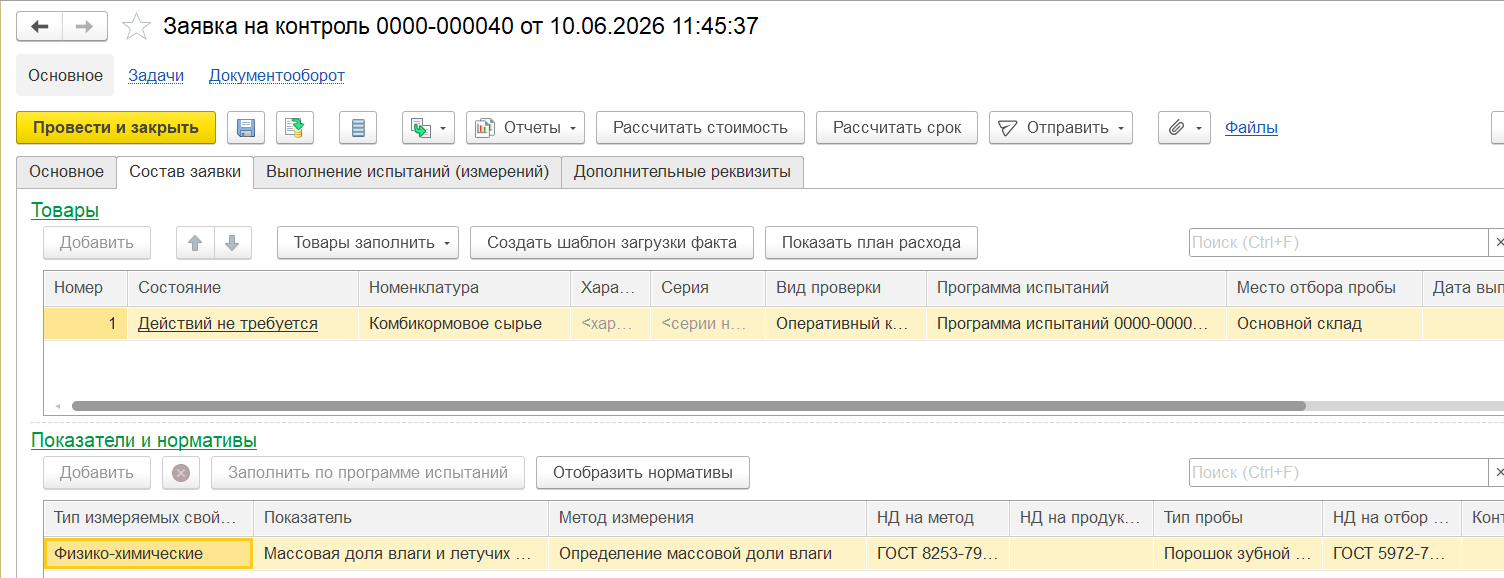Image resolution: width=1504 pixels, height=578 pixels.
Task: Select the Физико-химические cell
Action: 148,554
